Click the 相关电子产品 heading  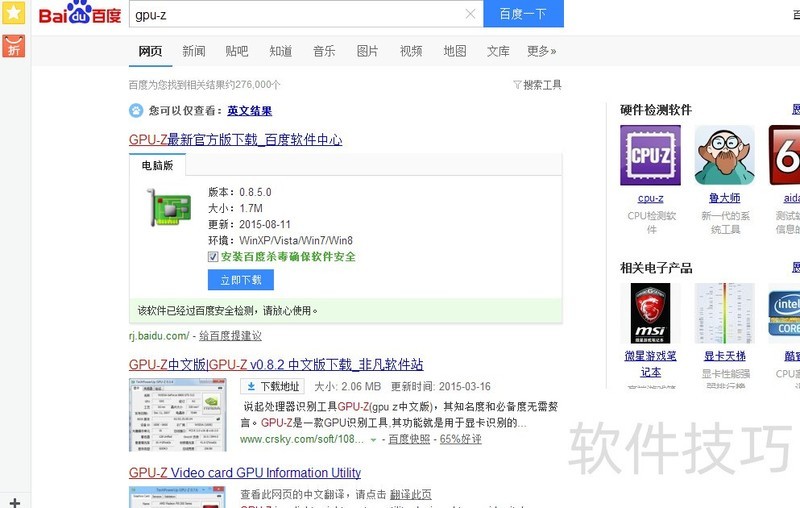pyautogui.click(x=656, y=268)
